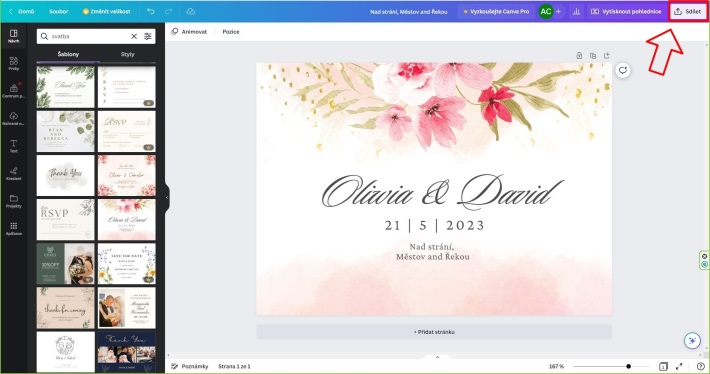Clear the svatba search text
710x374 pixels.
134,36
